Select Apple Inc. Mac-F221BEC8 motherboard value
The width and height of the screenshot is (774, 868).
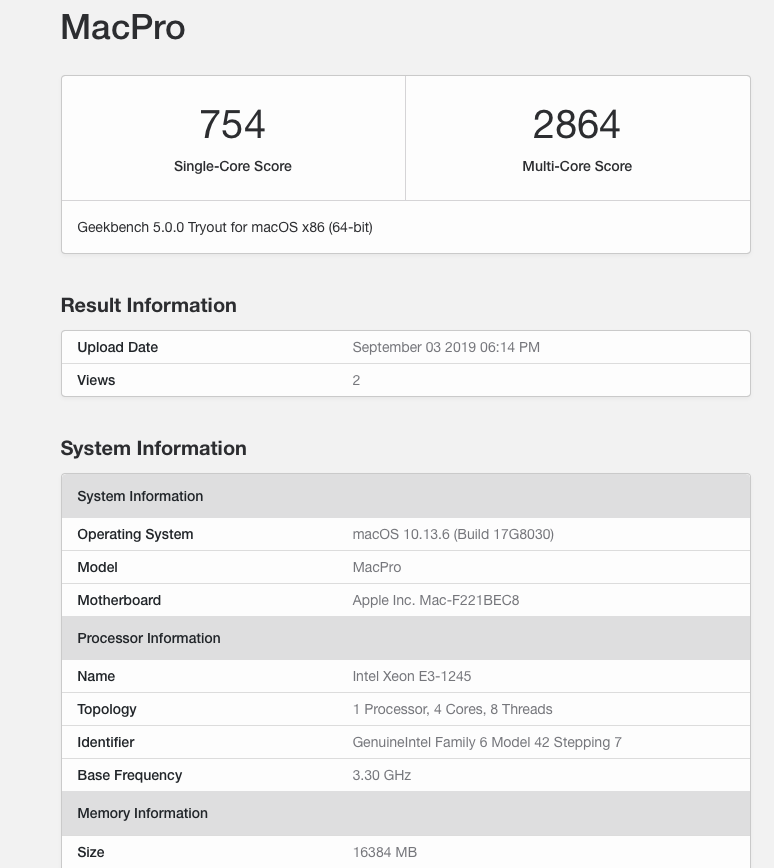(x=436, y=600)
